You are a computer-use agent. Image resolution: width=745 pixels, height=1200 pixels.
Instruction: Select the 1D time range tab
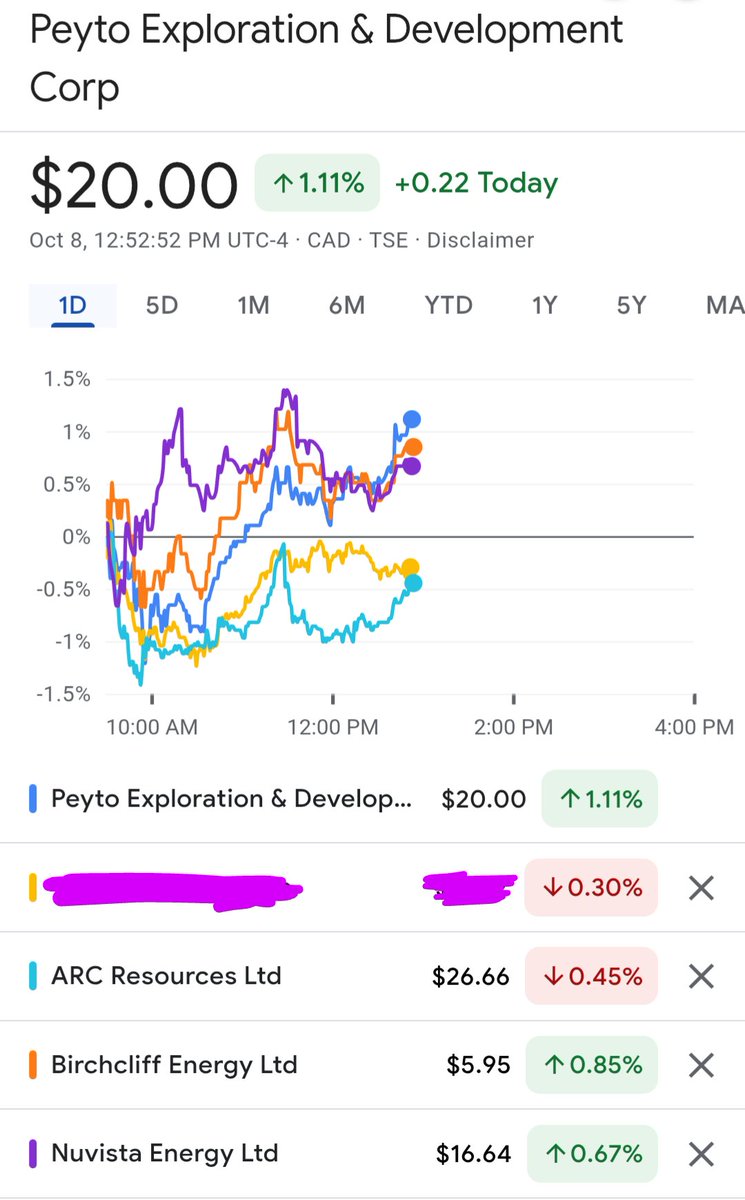point(72,305)
